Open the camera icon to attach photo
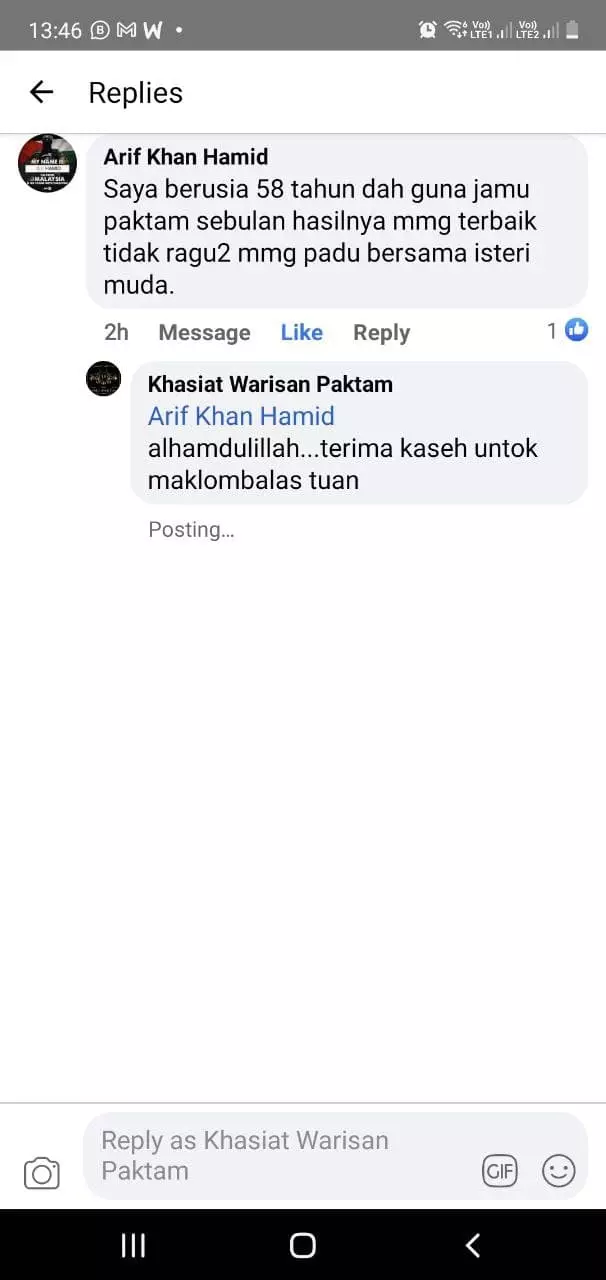The width and height of the screenshot is (606, 1280). (42, 1173)
